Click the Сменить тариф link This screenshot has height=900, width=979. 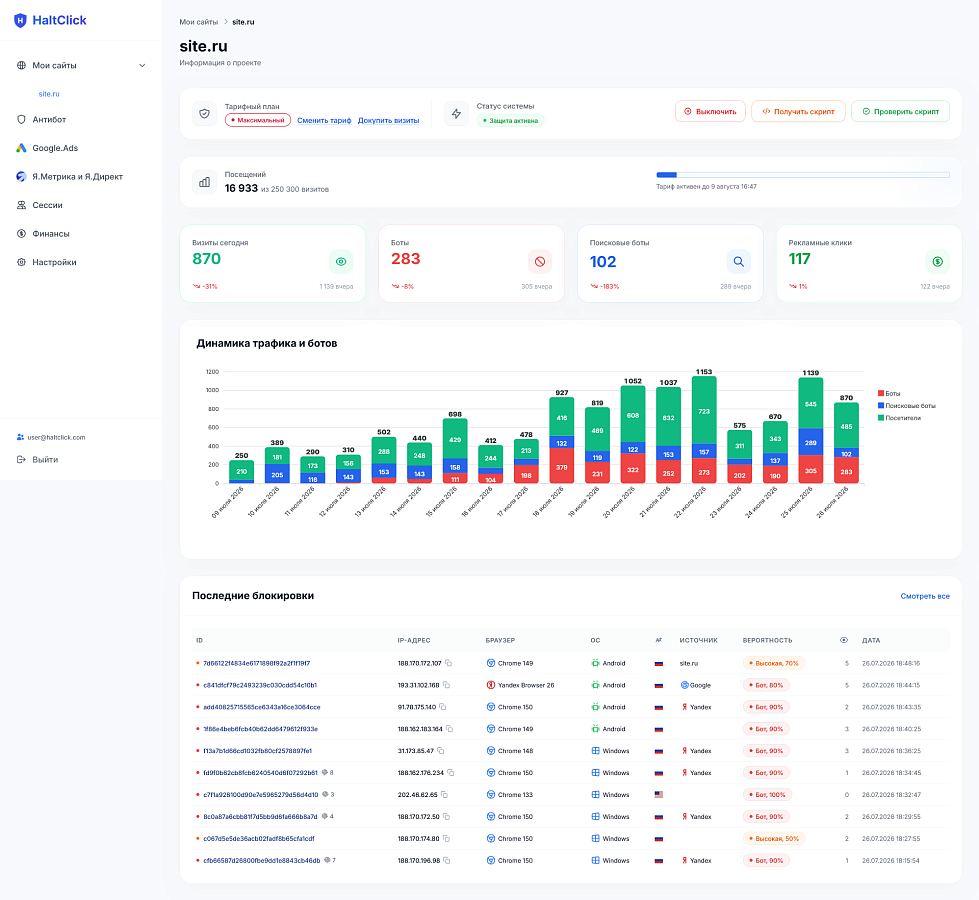[324, 121]
